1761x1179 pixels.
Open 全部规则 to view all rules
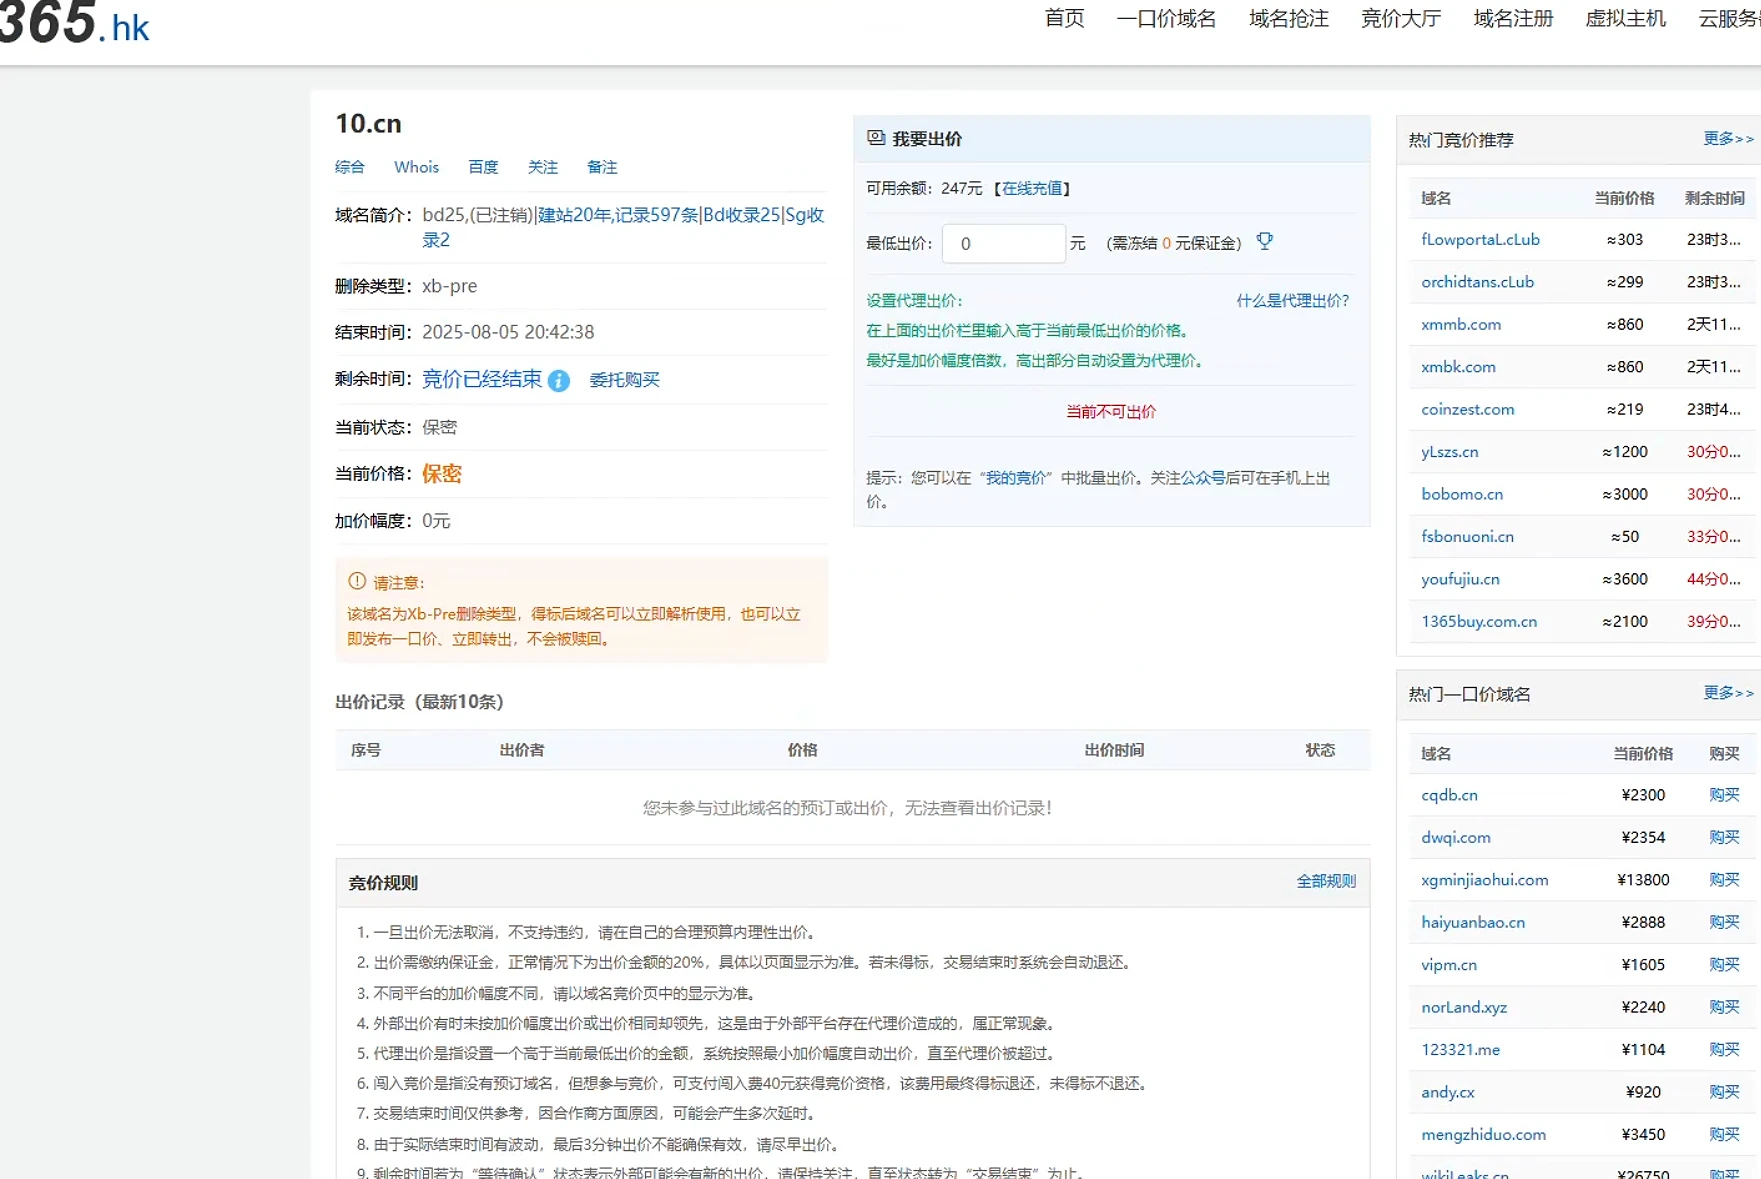pyautogui.click(x=1325, y=881)
